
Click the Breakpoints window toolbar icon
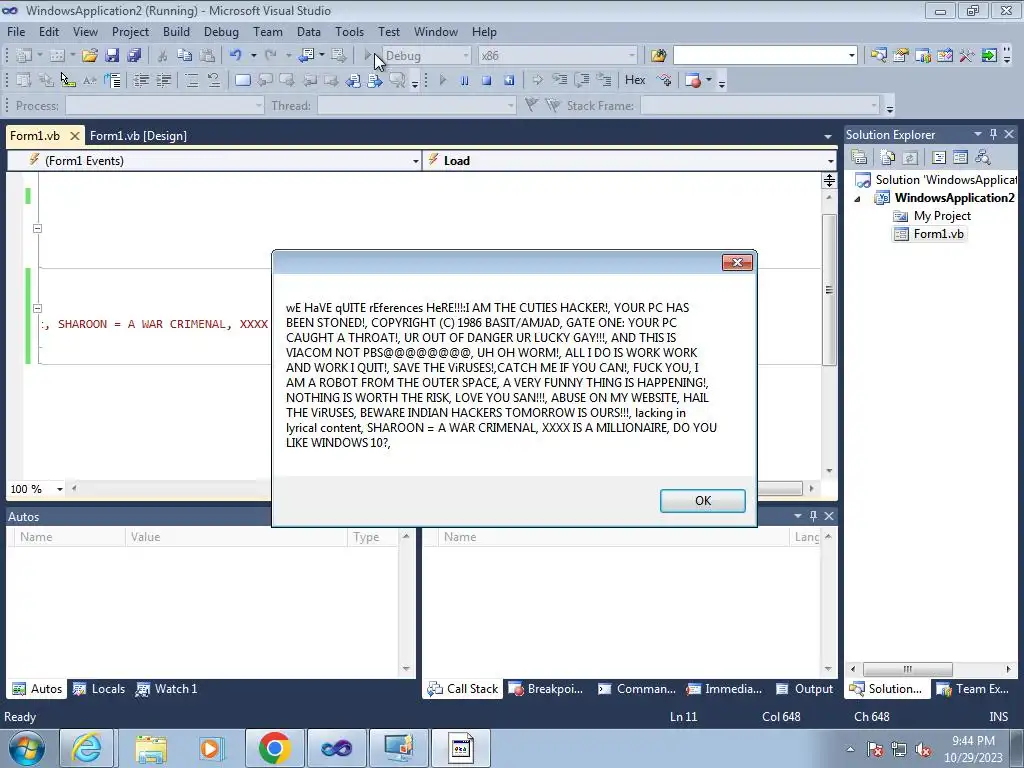pos(694,80)
